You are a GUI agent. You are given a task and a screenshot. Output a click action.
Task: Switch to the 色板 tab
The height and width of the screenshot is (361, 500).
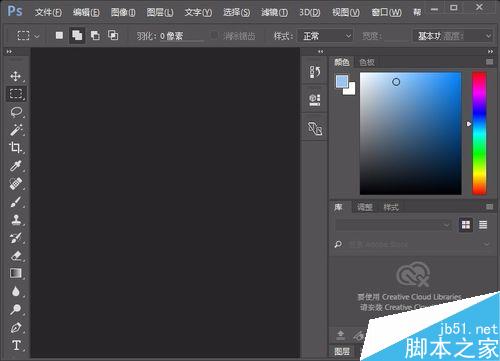[367, 62]
